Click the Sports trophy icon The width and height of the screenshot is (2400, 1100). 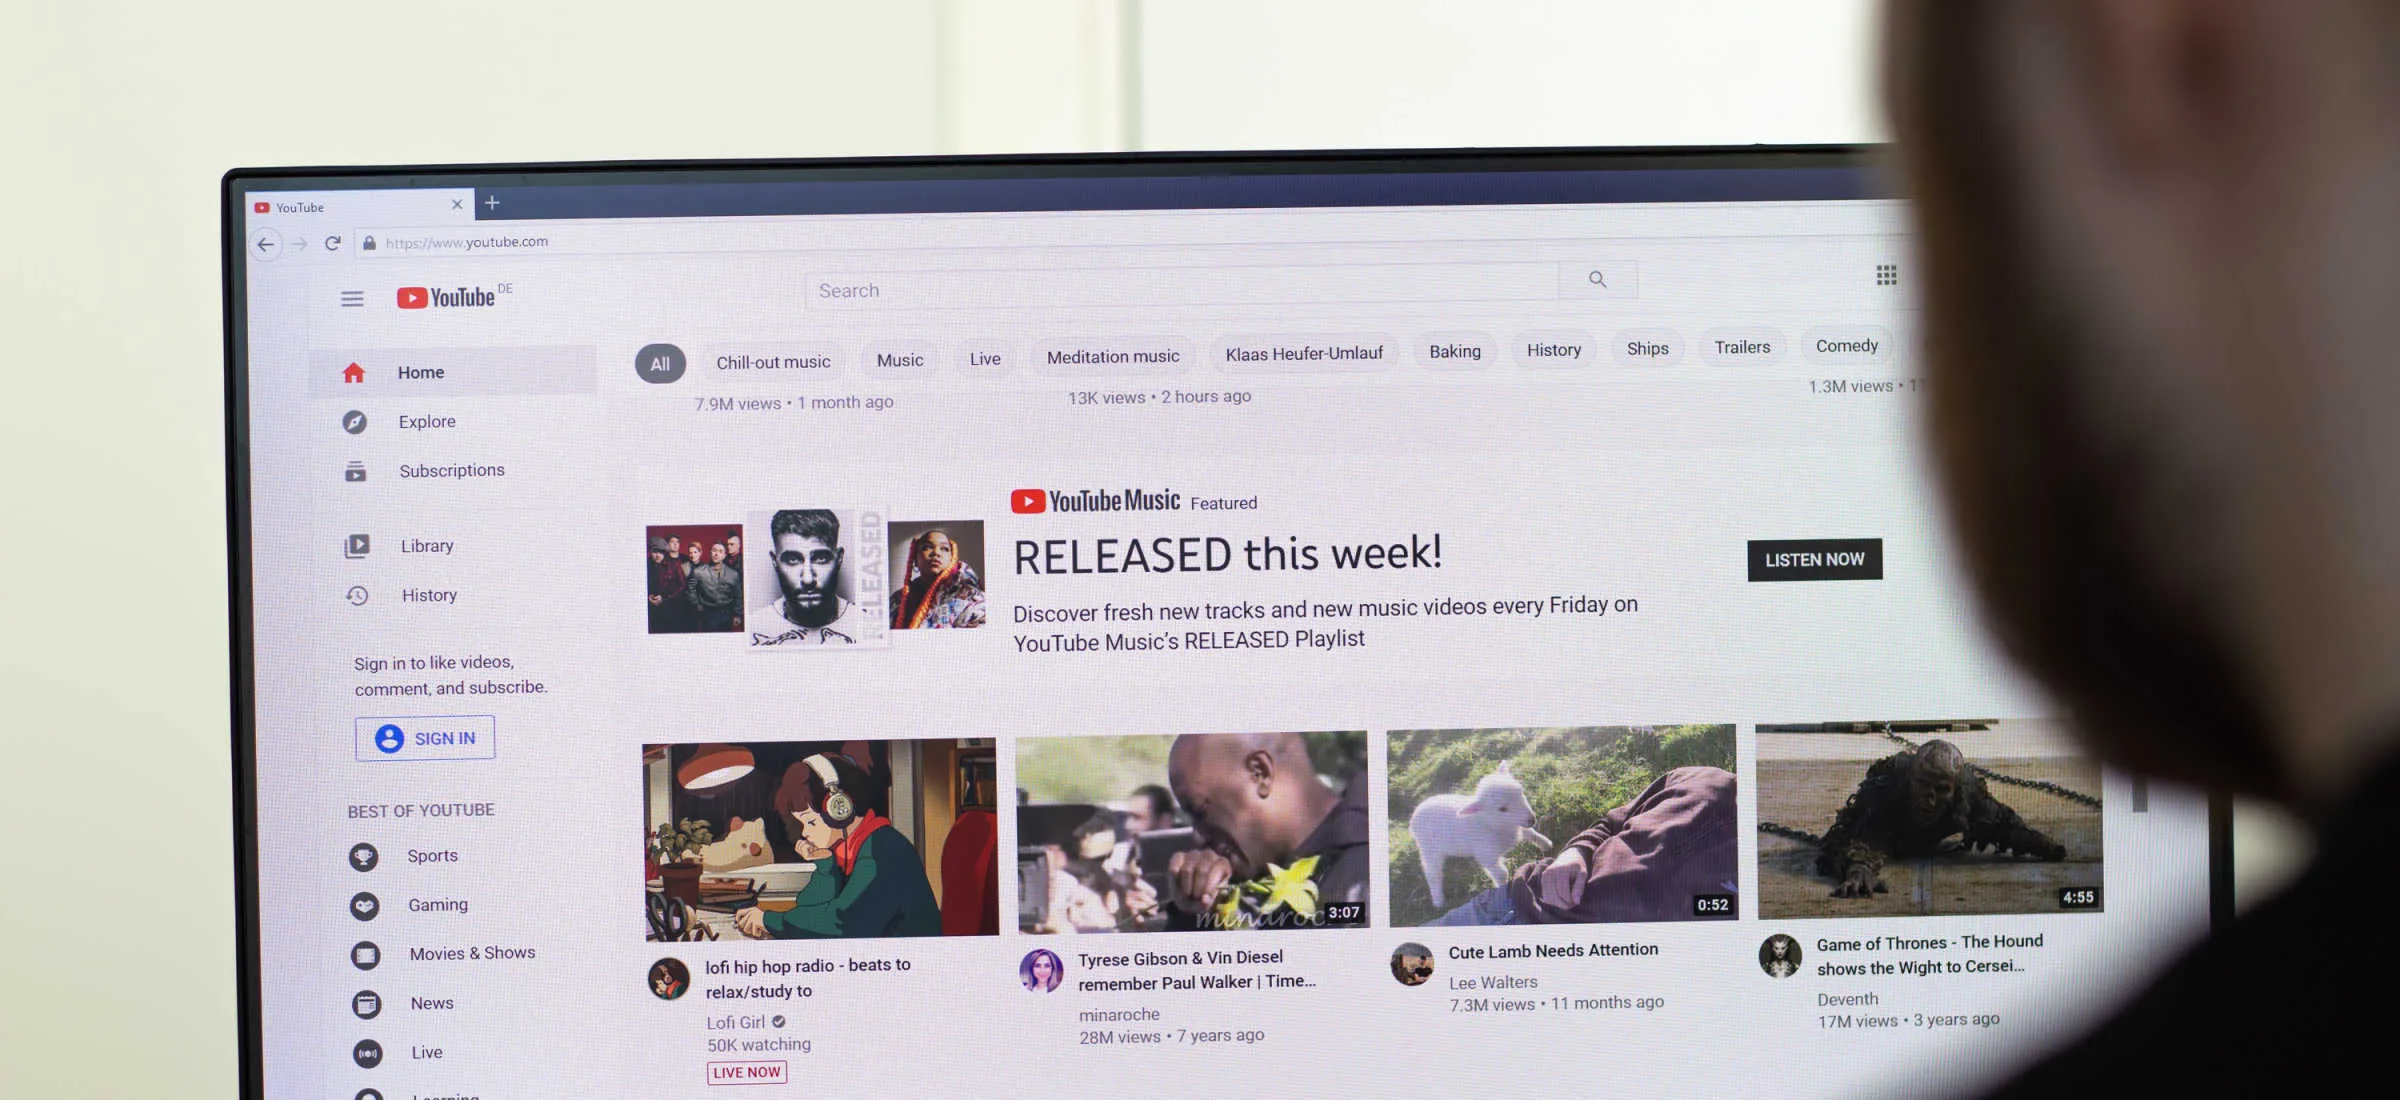pos(363,857)
